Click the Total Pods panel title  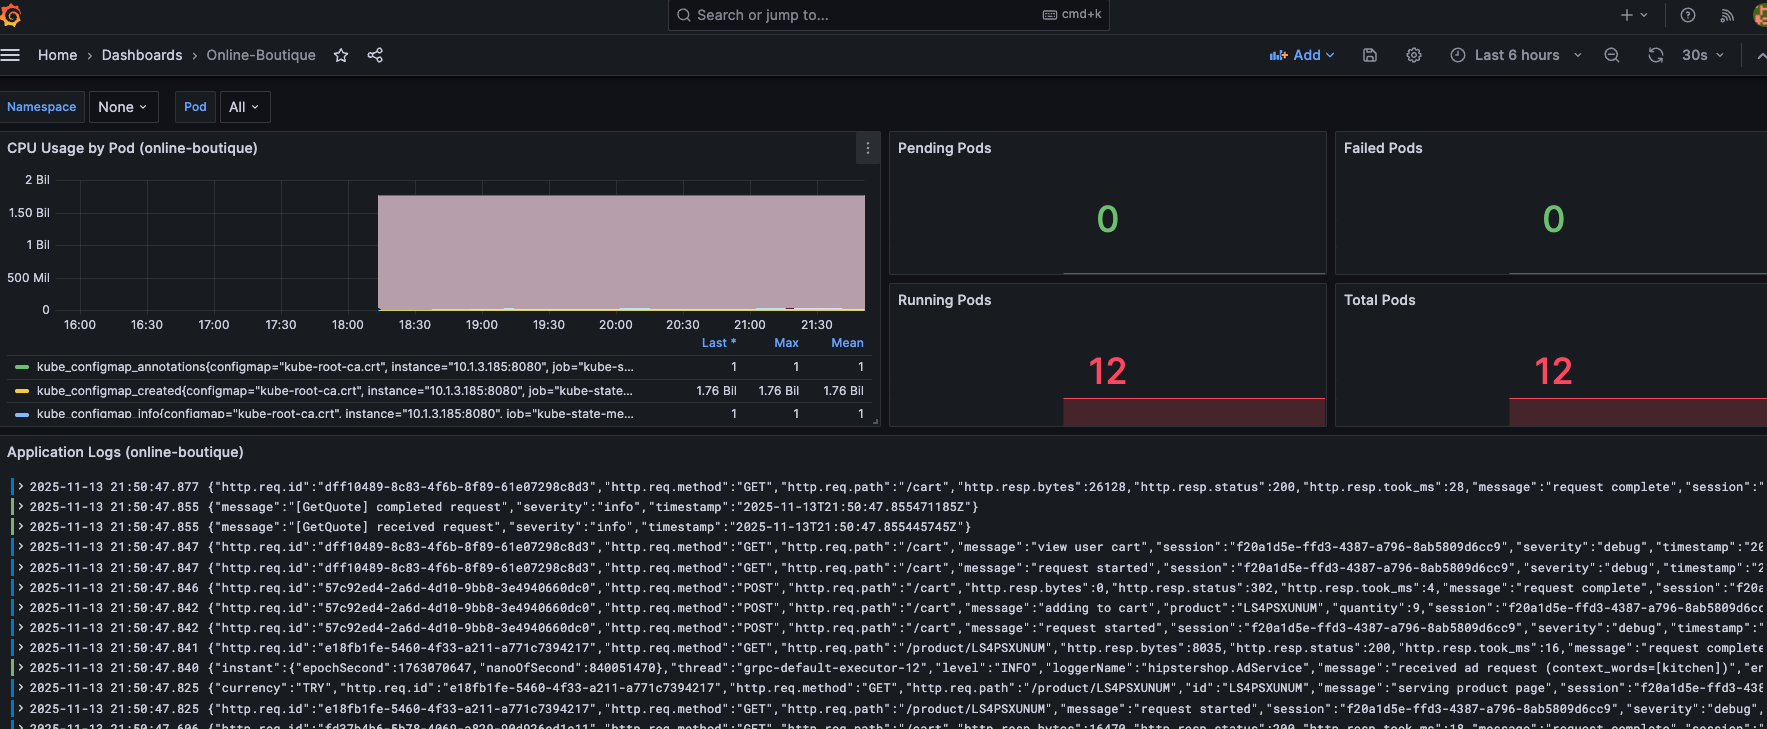[x=1379, y=300]
